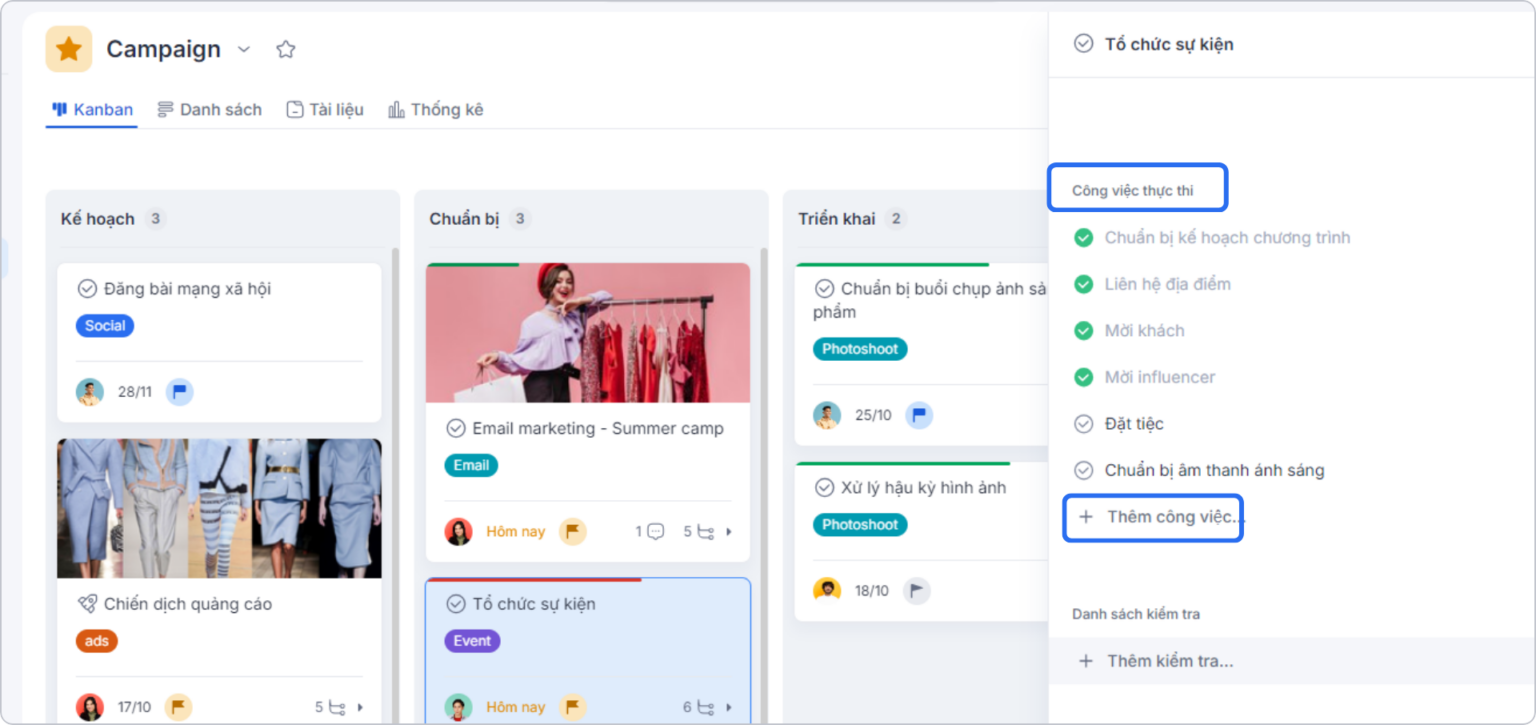The width and height of the screenshot is (1536, 725).
Task: Click the 28/11 due date
Action: [135, 392]
